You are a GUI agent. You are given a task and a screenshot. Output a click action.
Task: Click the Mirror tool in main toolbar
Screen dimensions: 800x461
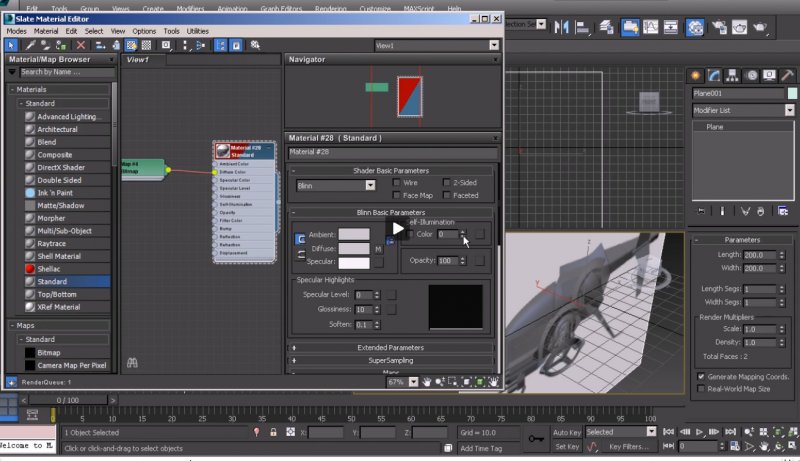(561, 27)
